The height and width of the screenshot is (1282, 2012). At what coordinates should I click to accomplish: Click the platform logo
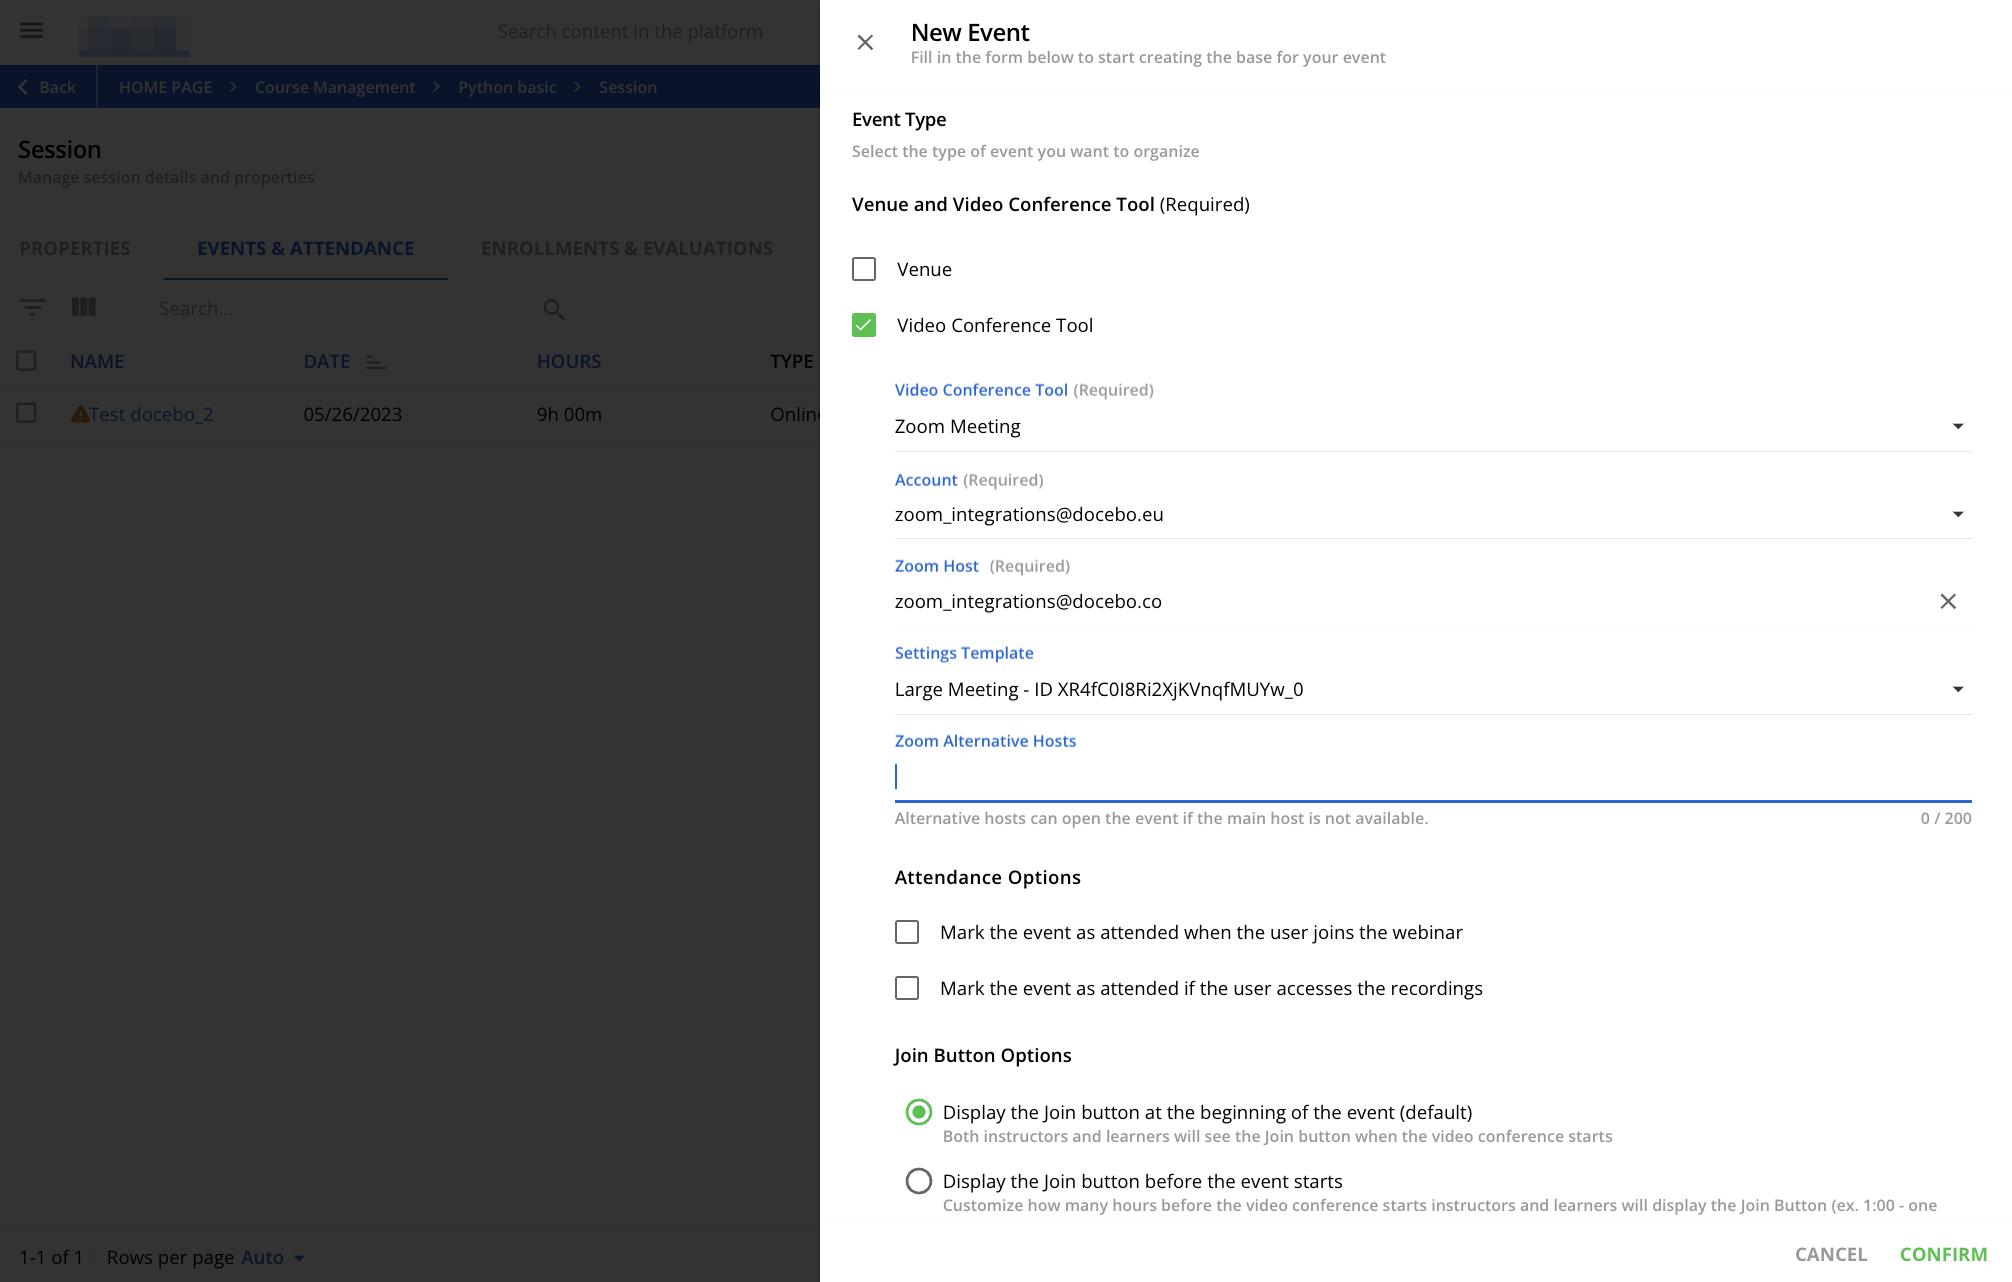134,35
